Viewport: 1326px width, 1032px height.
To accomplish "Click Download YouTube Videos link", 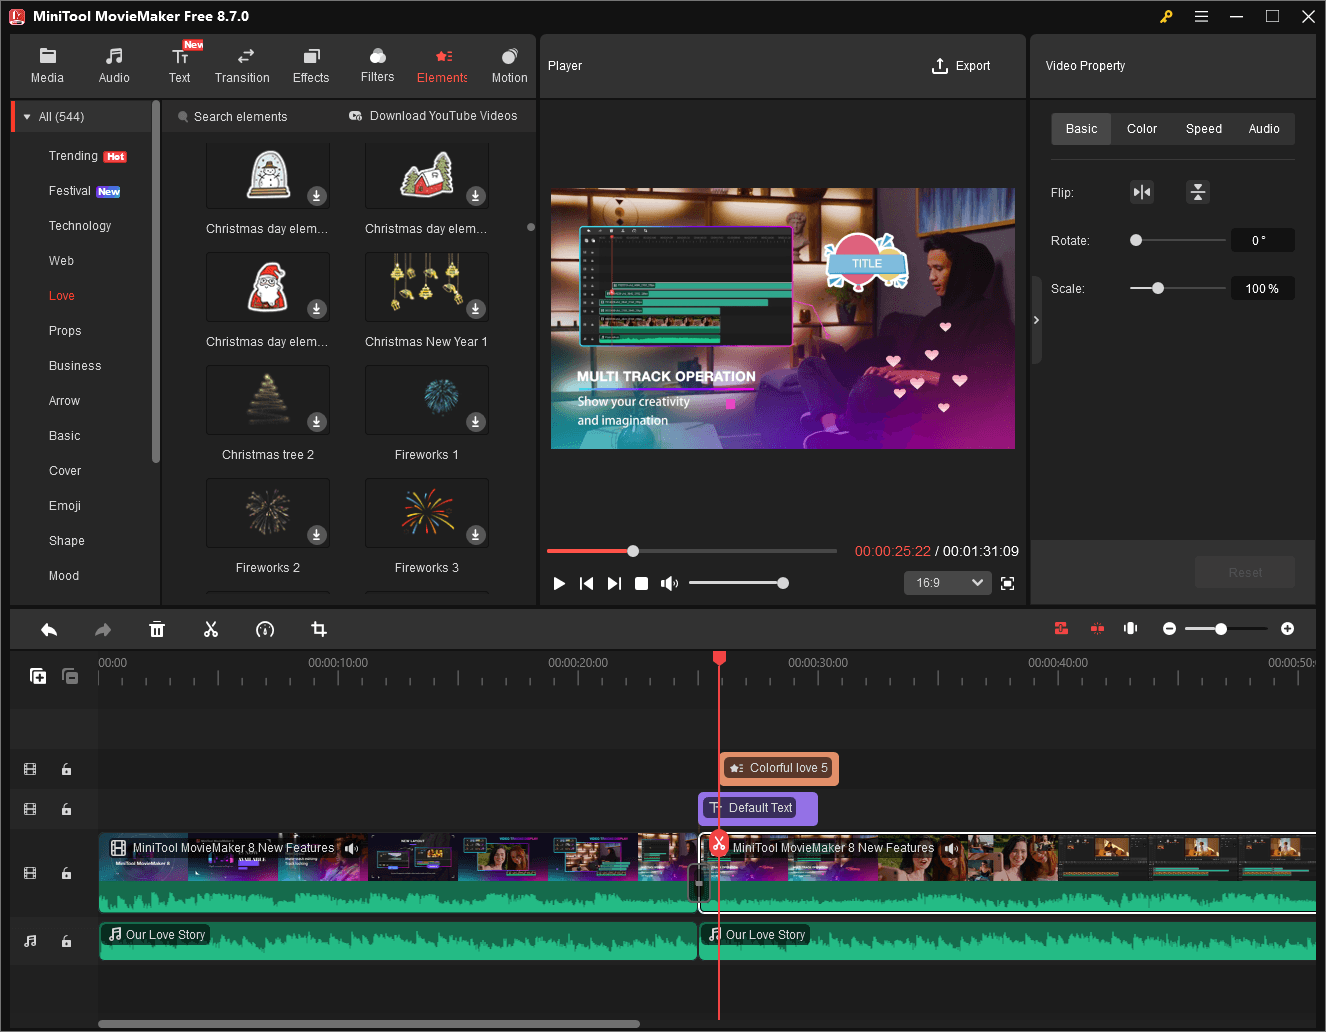I will 433,116.
